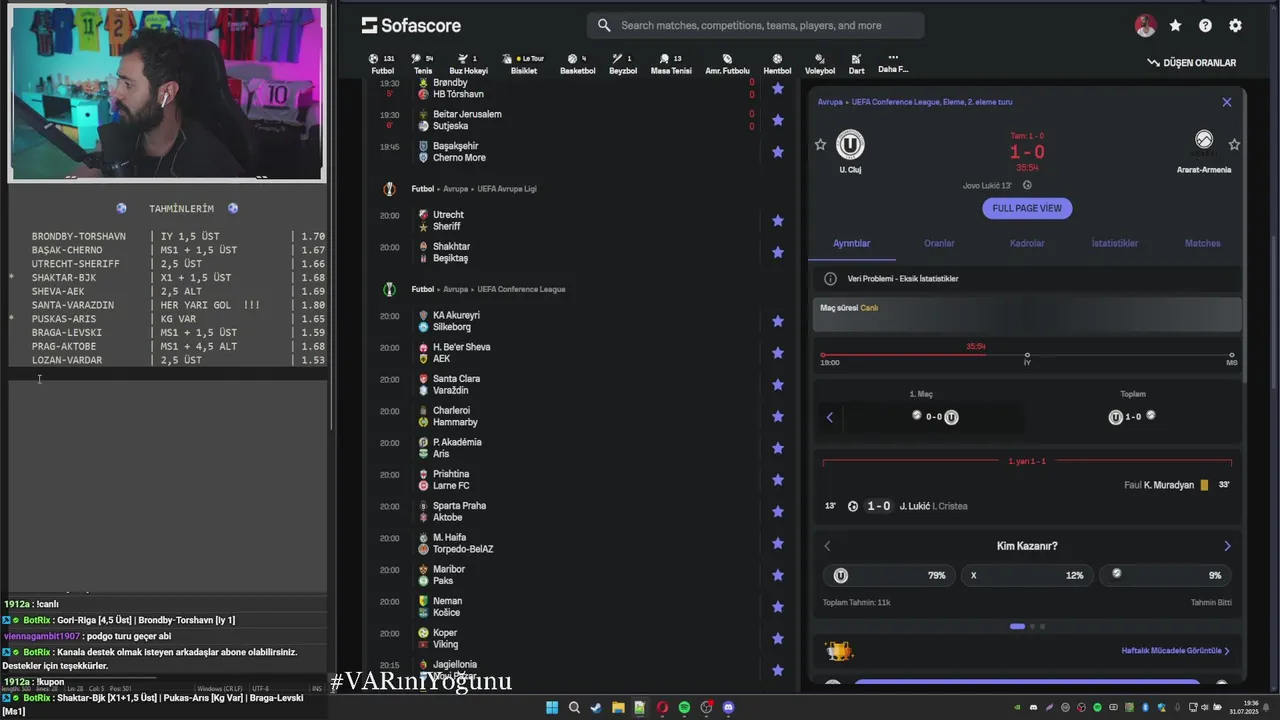Toggle favorite star for Brøndby match

click(777, 88)
